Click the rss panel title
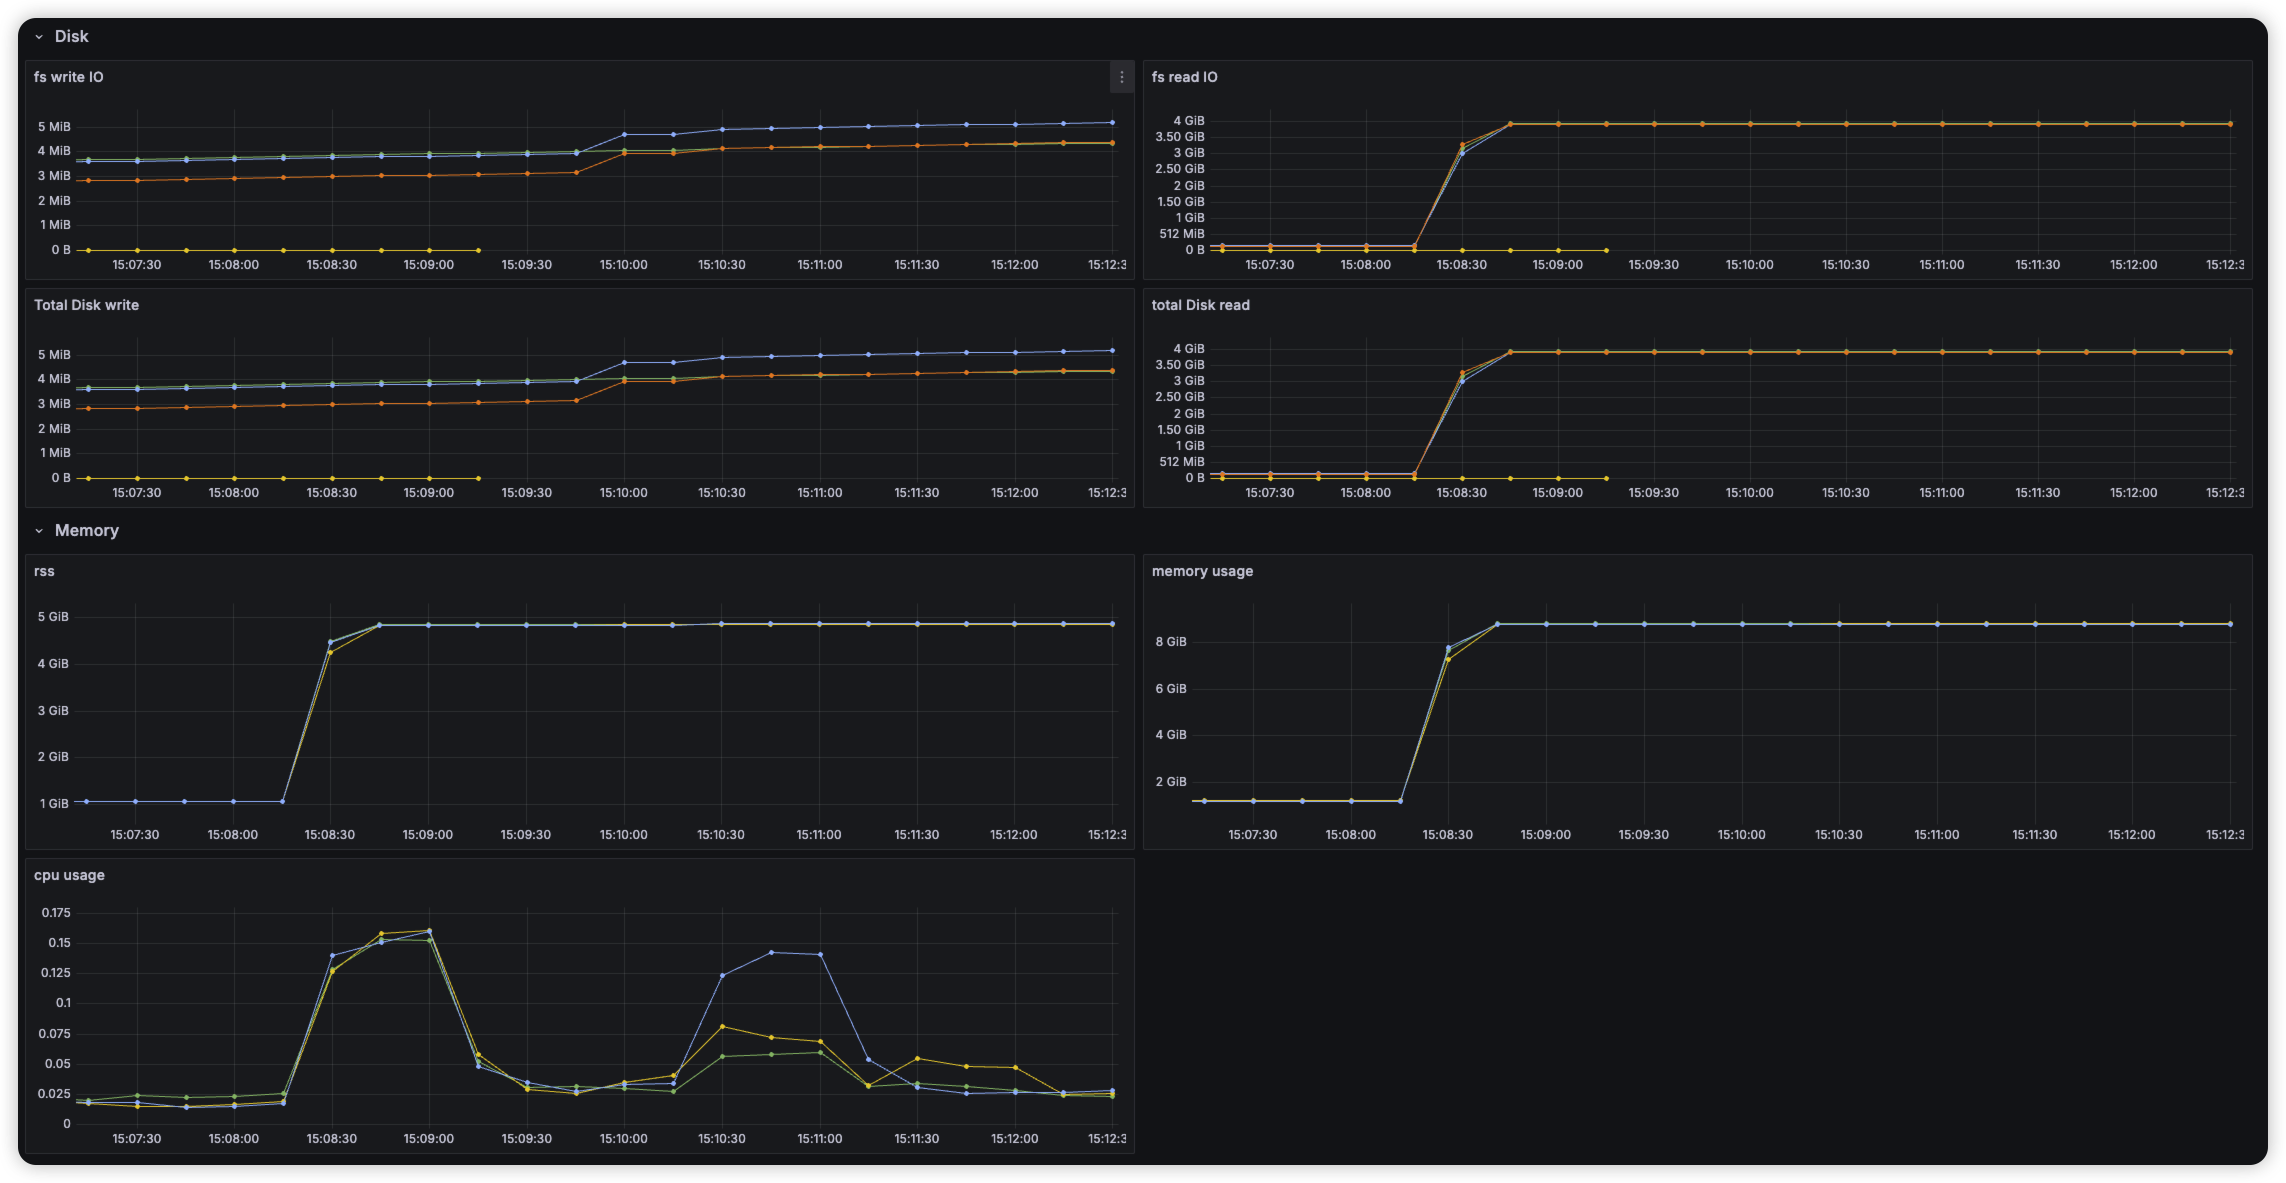The height and width of the screenshot is (1183, 2286). tap(44, 571)
